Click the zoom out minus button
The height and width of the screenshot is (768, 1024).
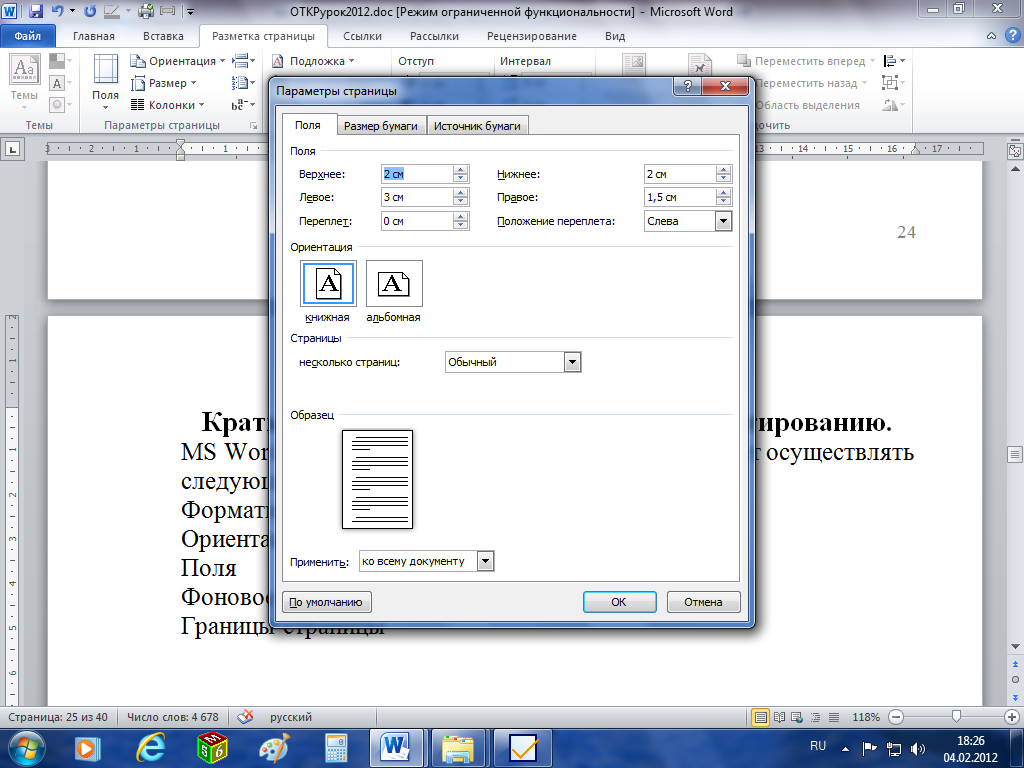[896, 717]
